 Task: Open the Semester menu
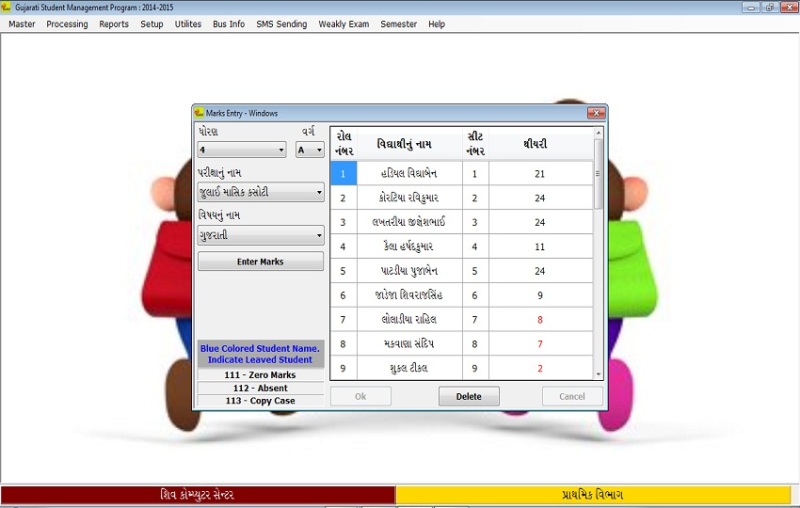coord(398,24)
